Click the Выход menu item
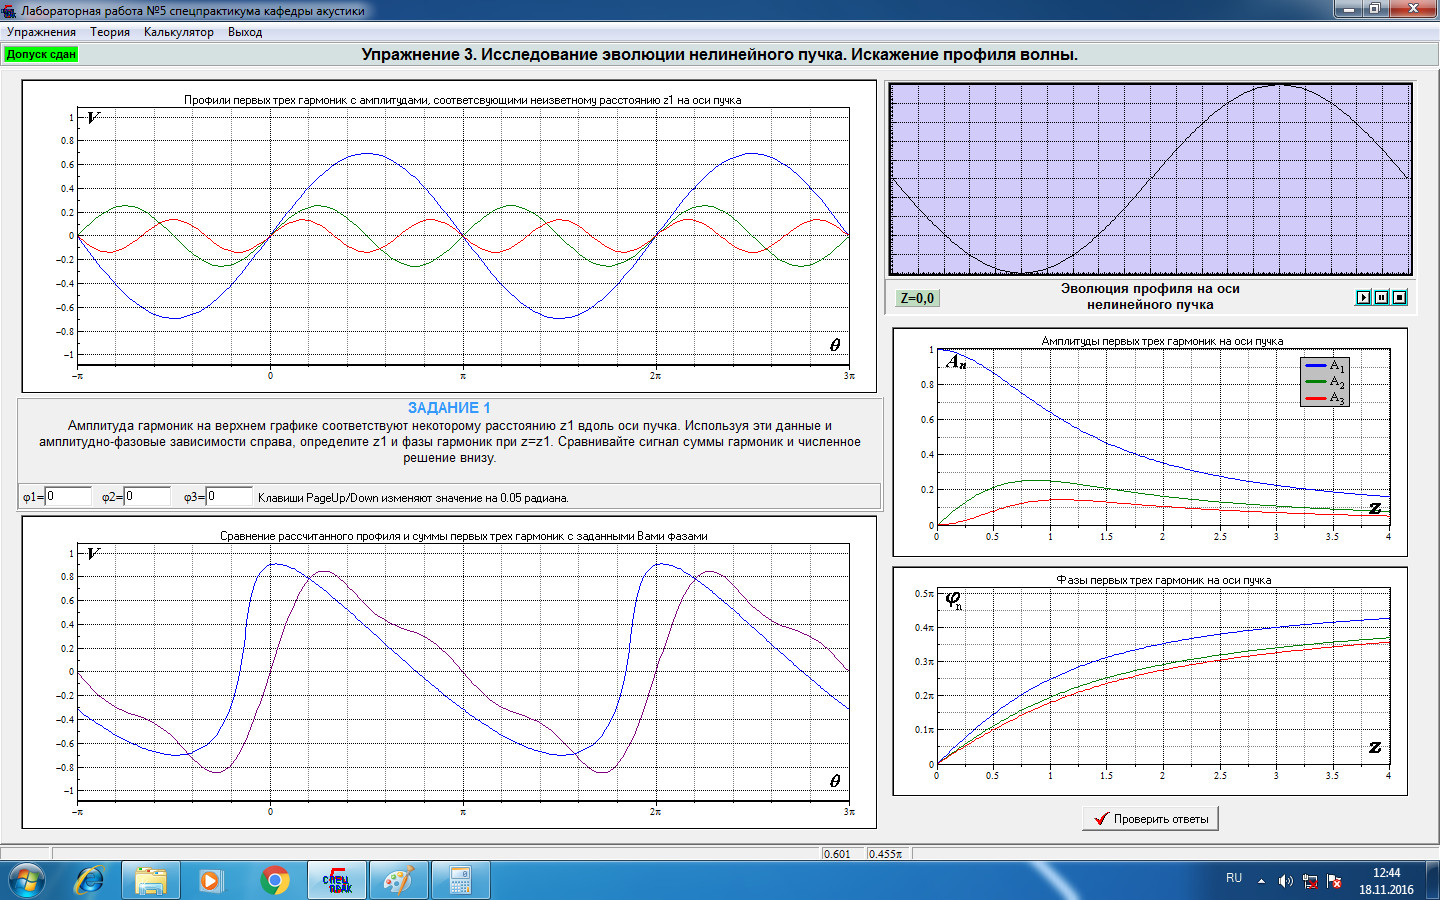 click(x=245, y=32)
